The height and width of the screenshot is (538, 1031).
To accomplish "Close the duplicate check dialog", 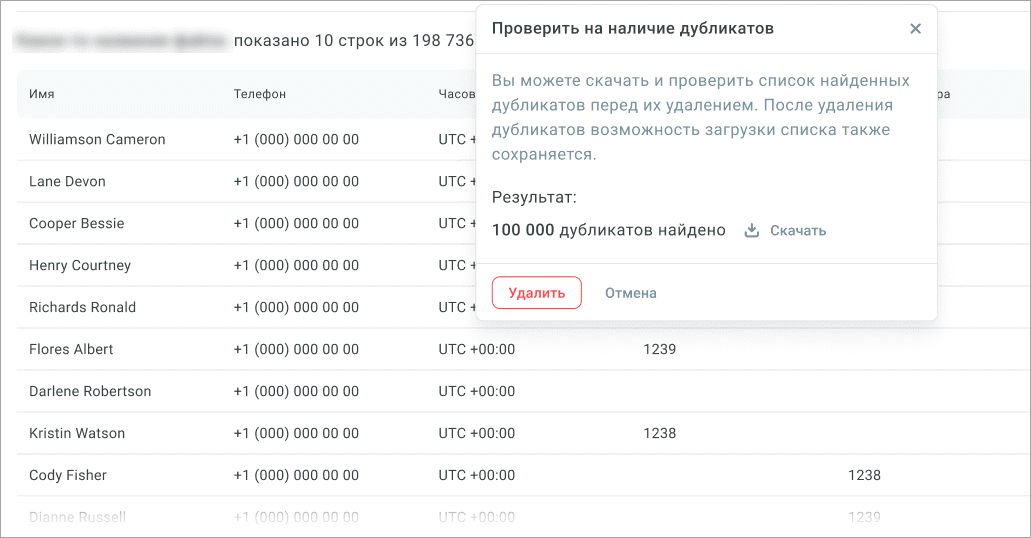I will coord(915,29).
